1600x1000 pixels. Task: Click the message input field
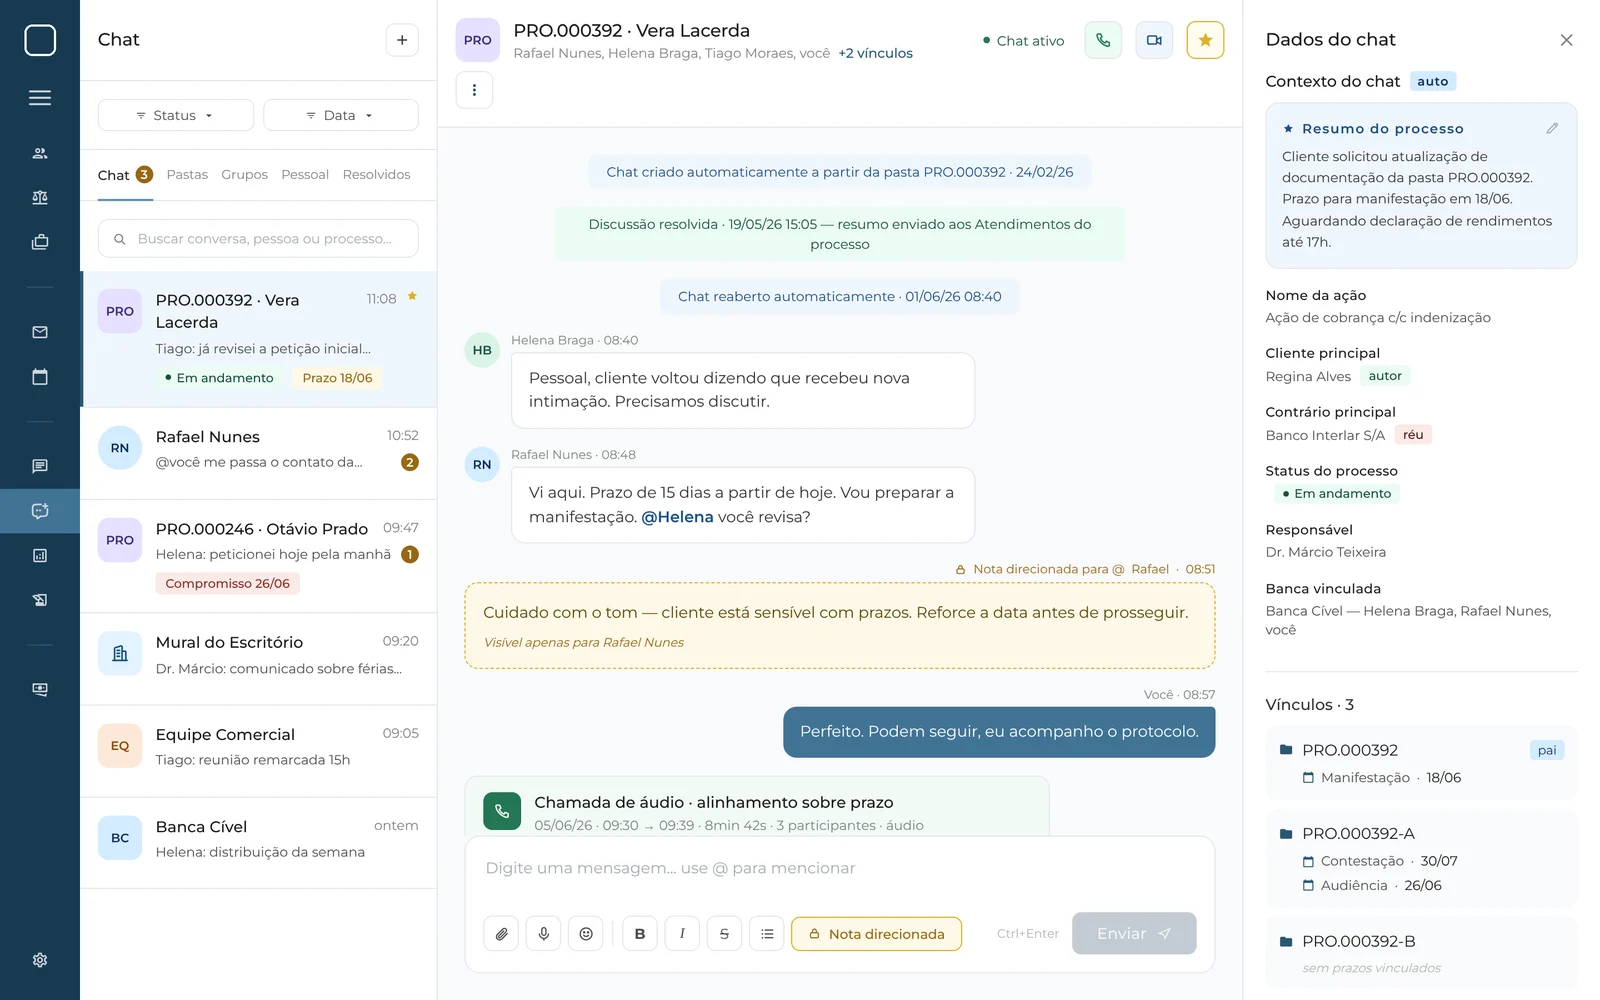click(x=840, y=868)
